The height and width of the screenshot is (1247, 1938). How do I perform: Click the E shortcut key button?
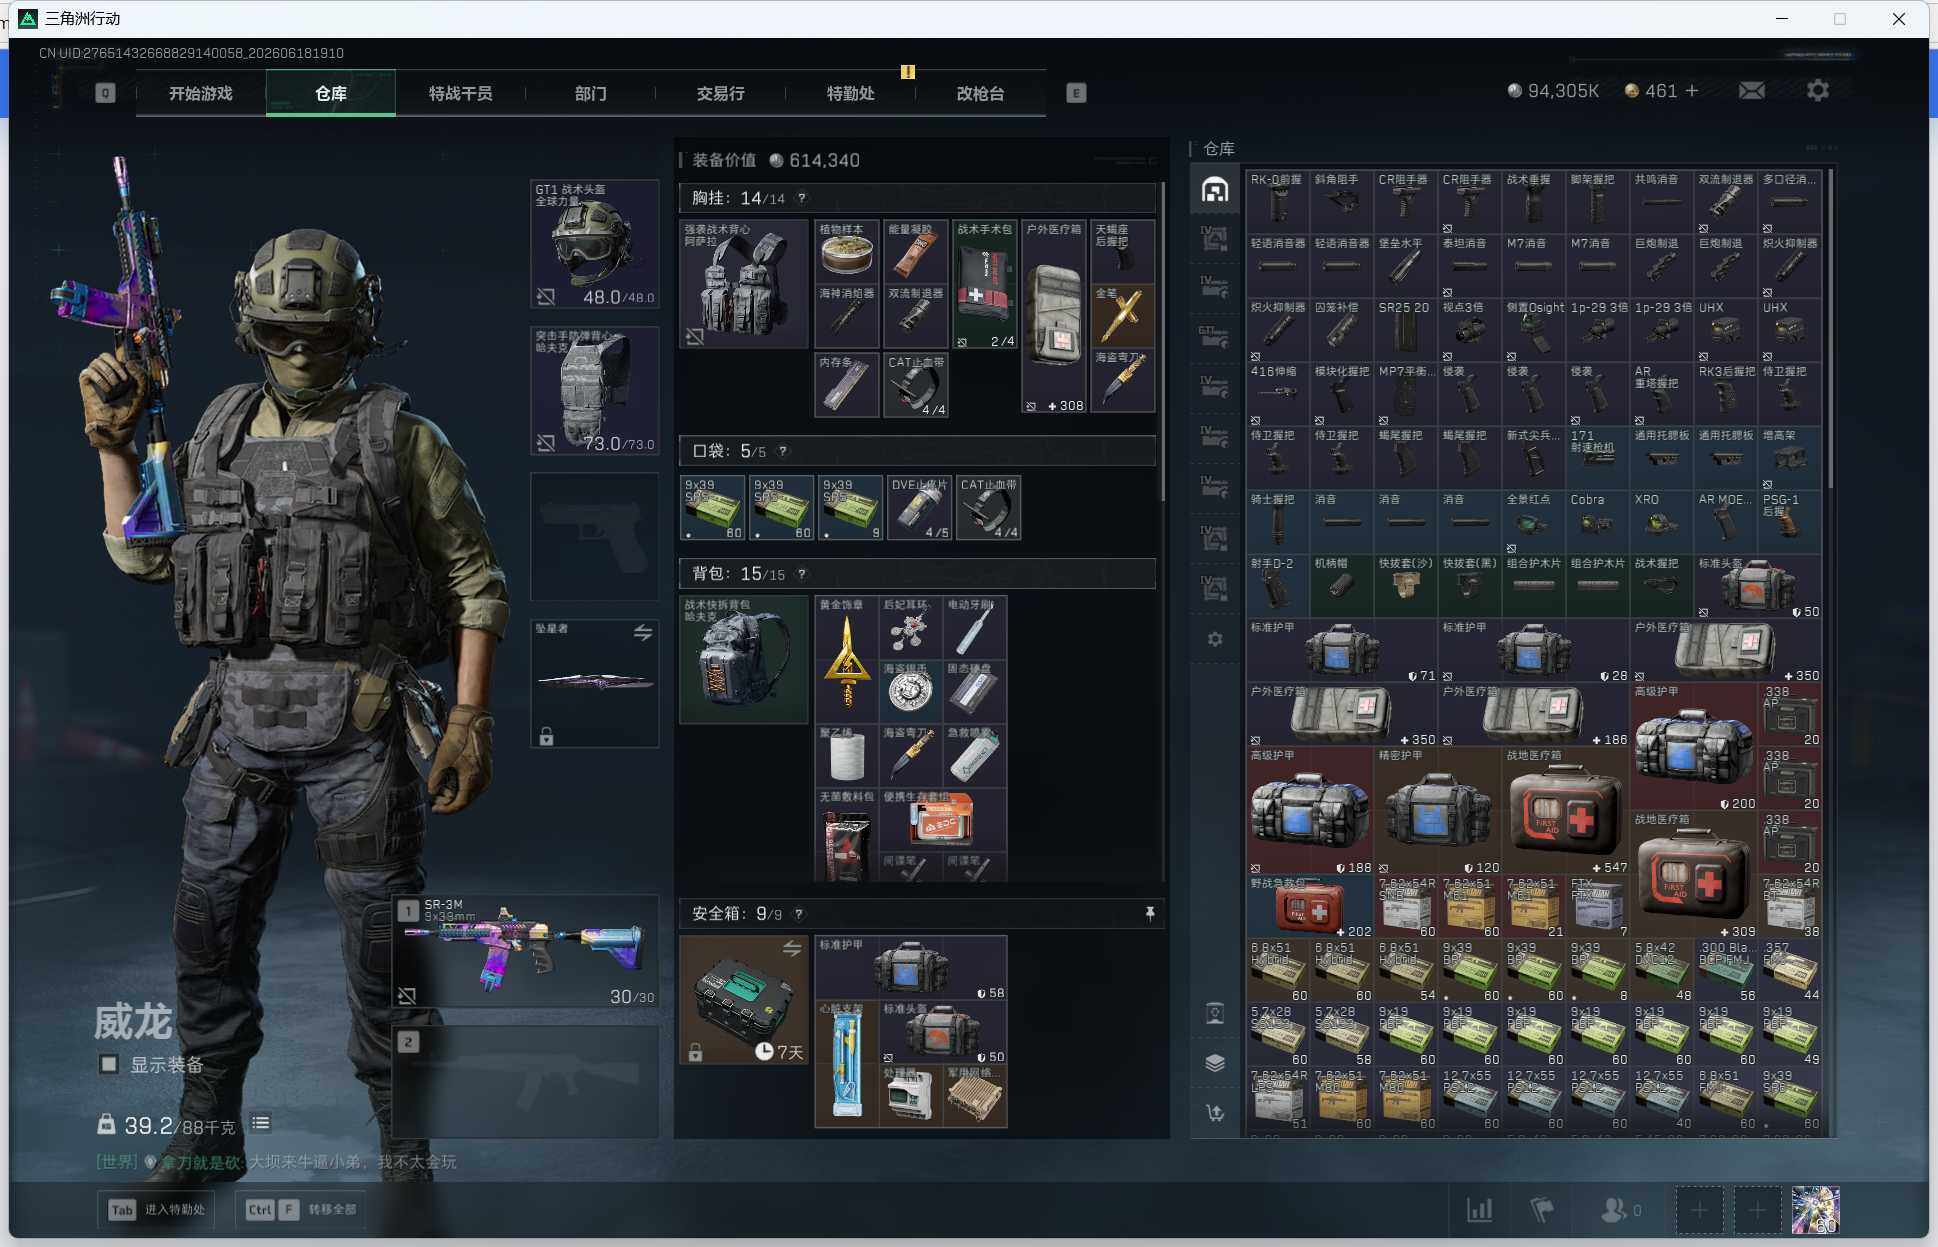(x=1076, y=93)
